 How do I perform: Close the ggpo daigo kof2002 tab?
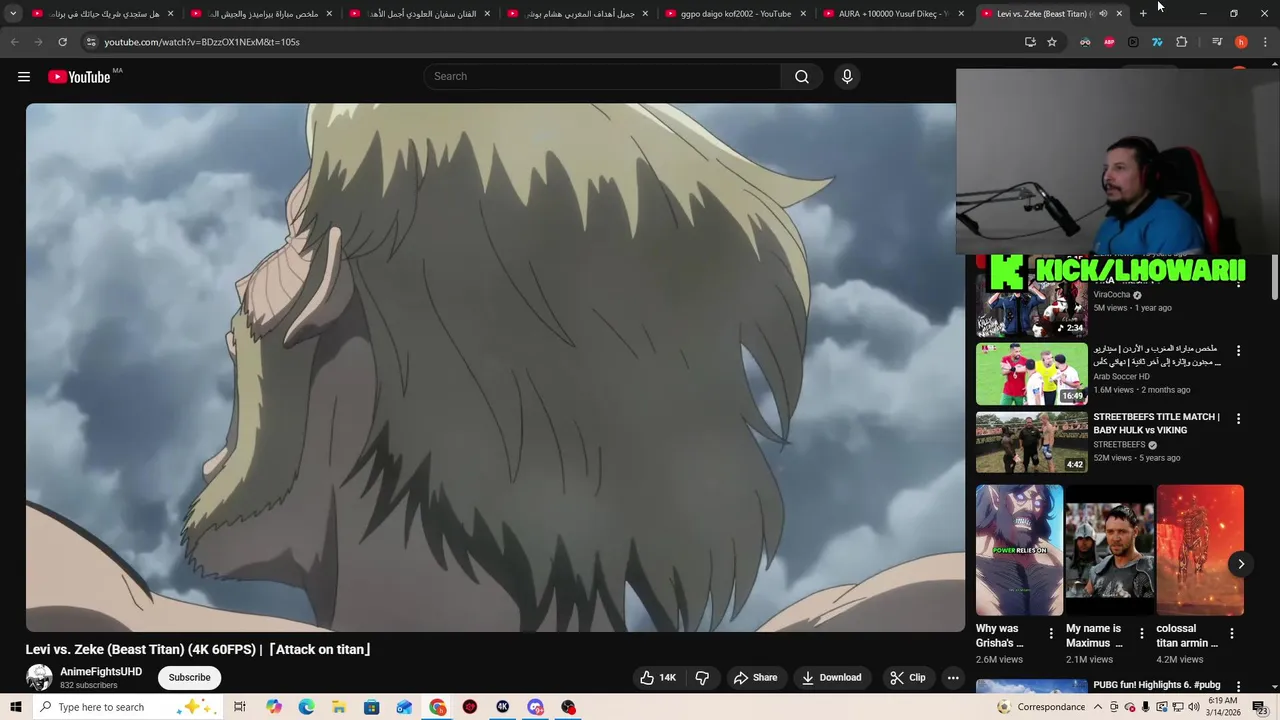[x=803, y=14]
